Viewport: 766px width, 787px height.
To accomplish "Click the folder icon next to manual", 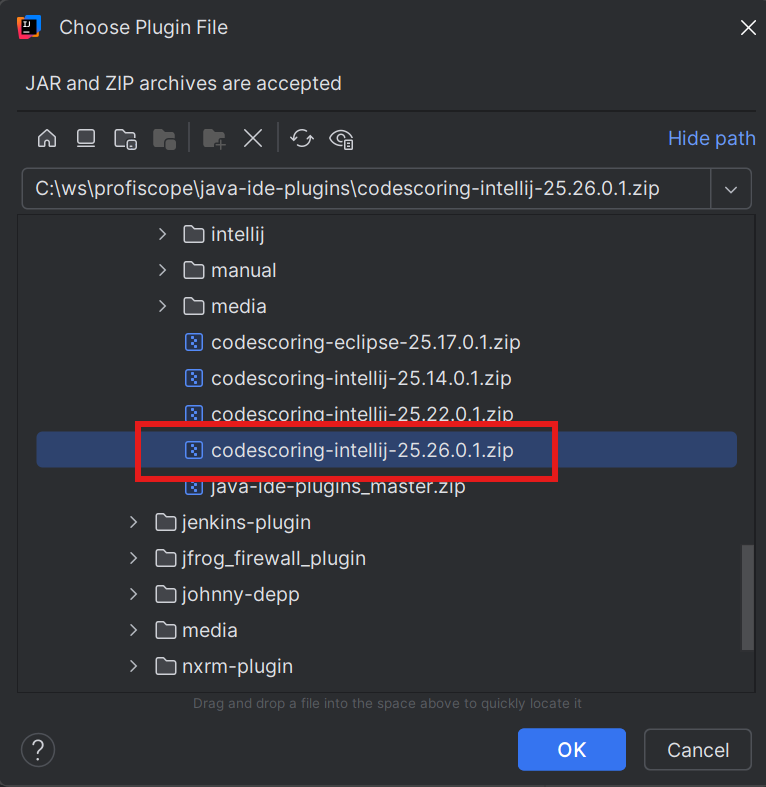I will 194,270.
